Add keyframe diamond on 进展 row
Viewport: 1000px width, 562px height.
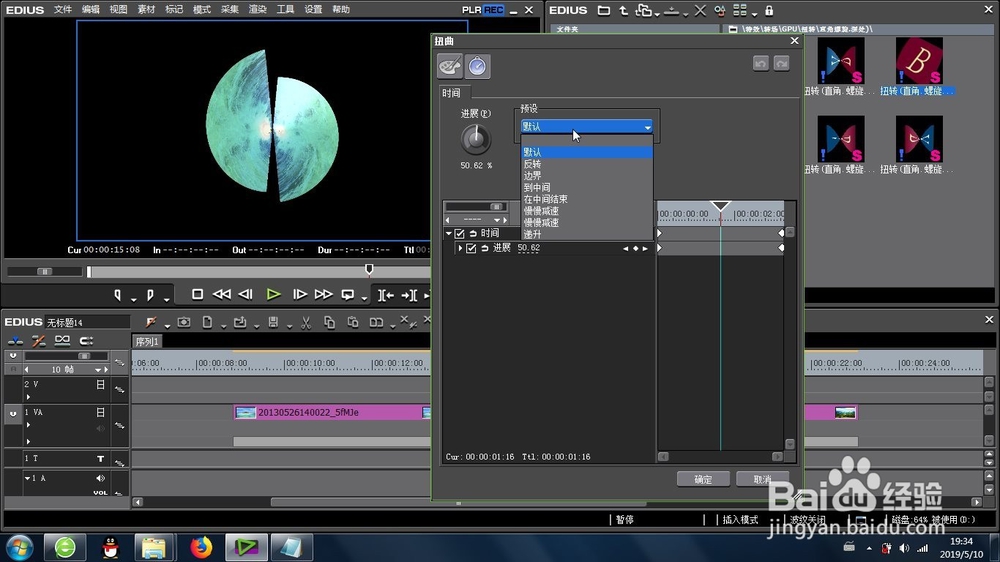point(635,249)
